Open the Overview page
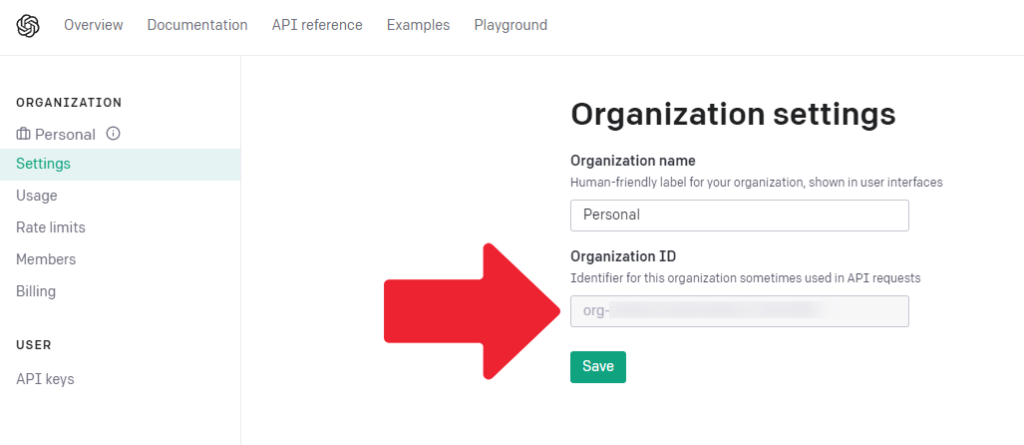 coord(93,25)
